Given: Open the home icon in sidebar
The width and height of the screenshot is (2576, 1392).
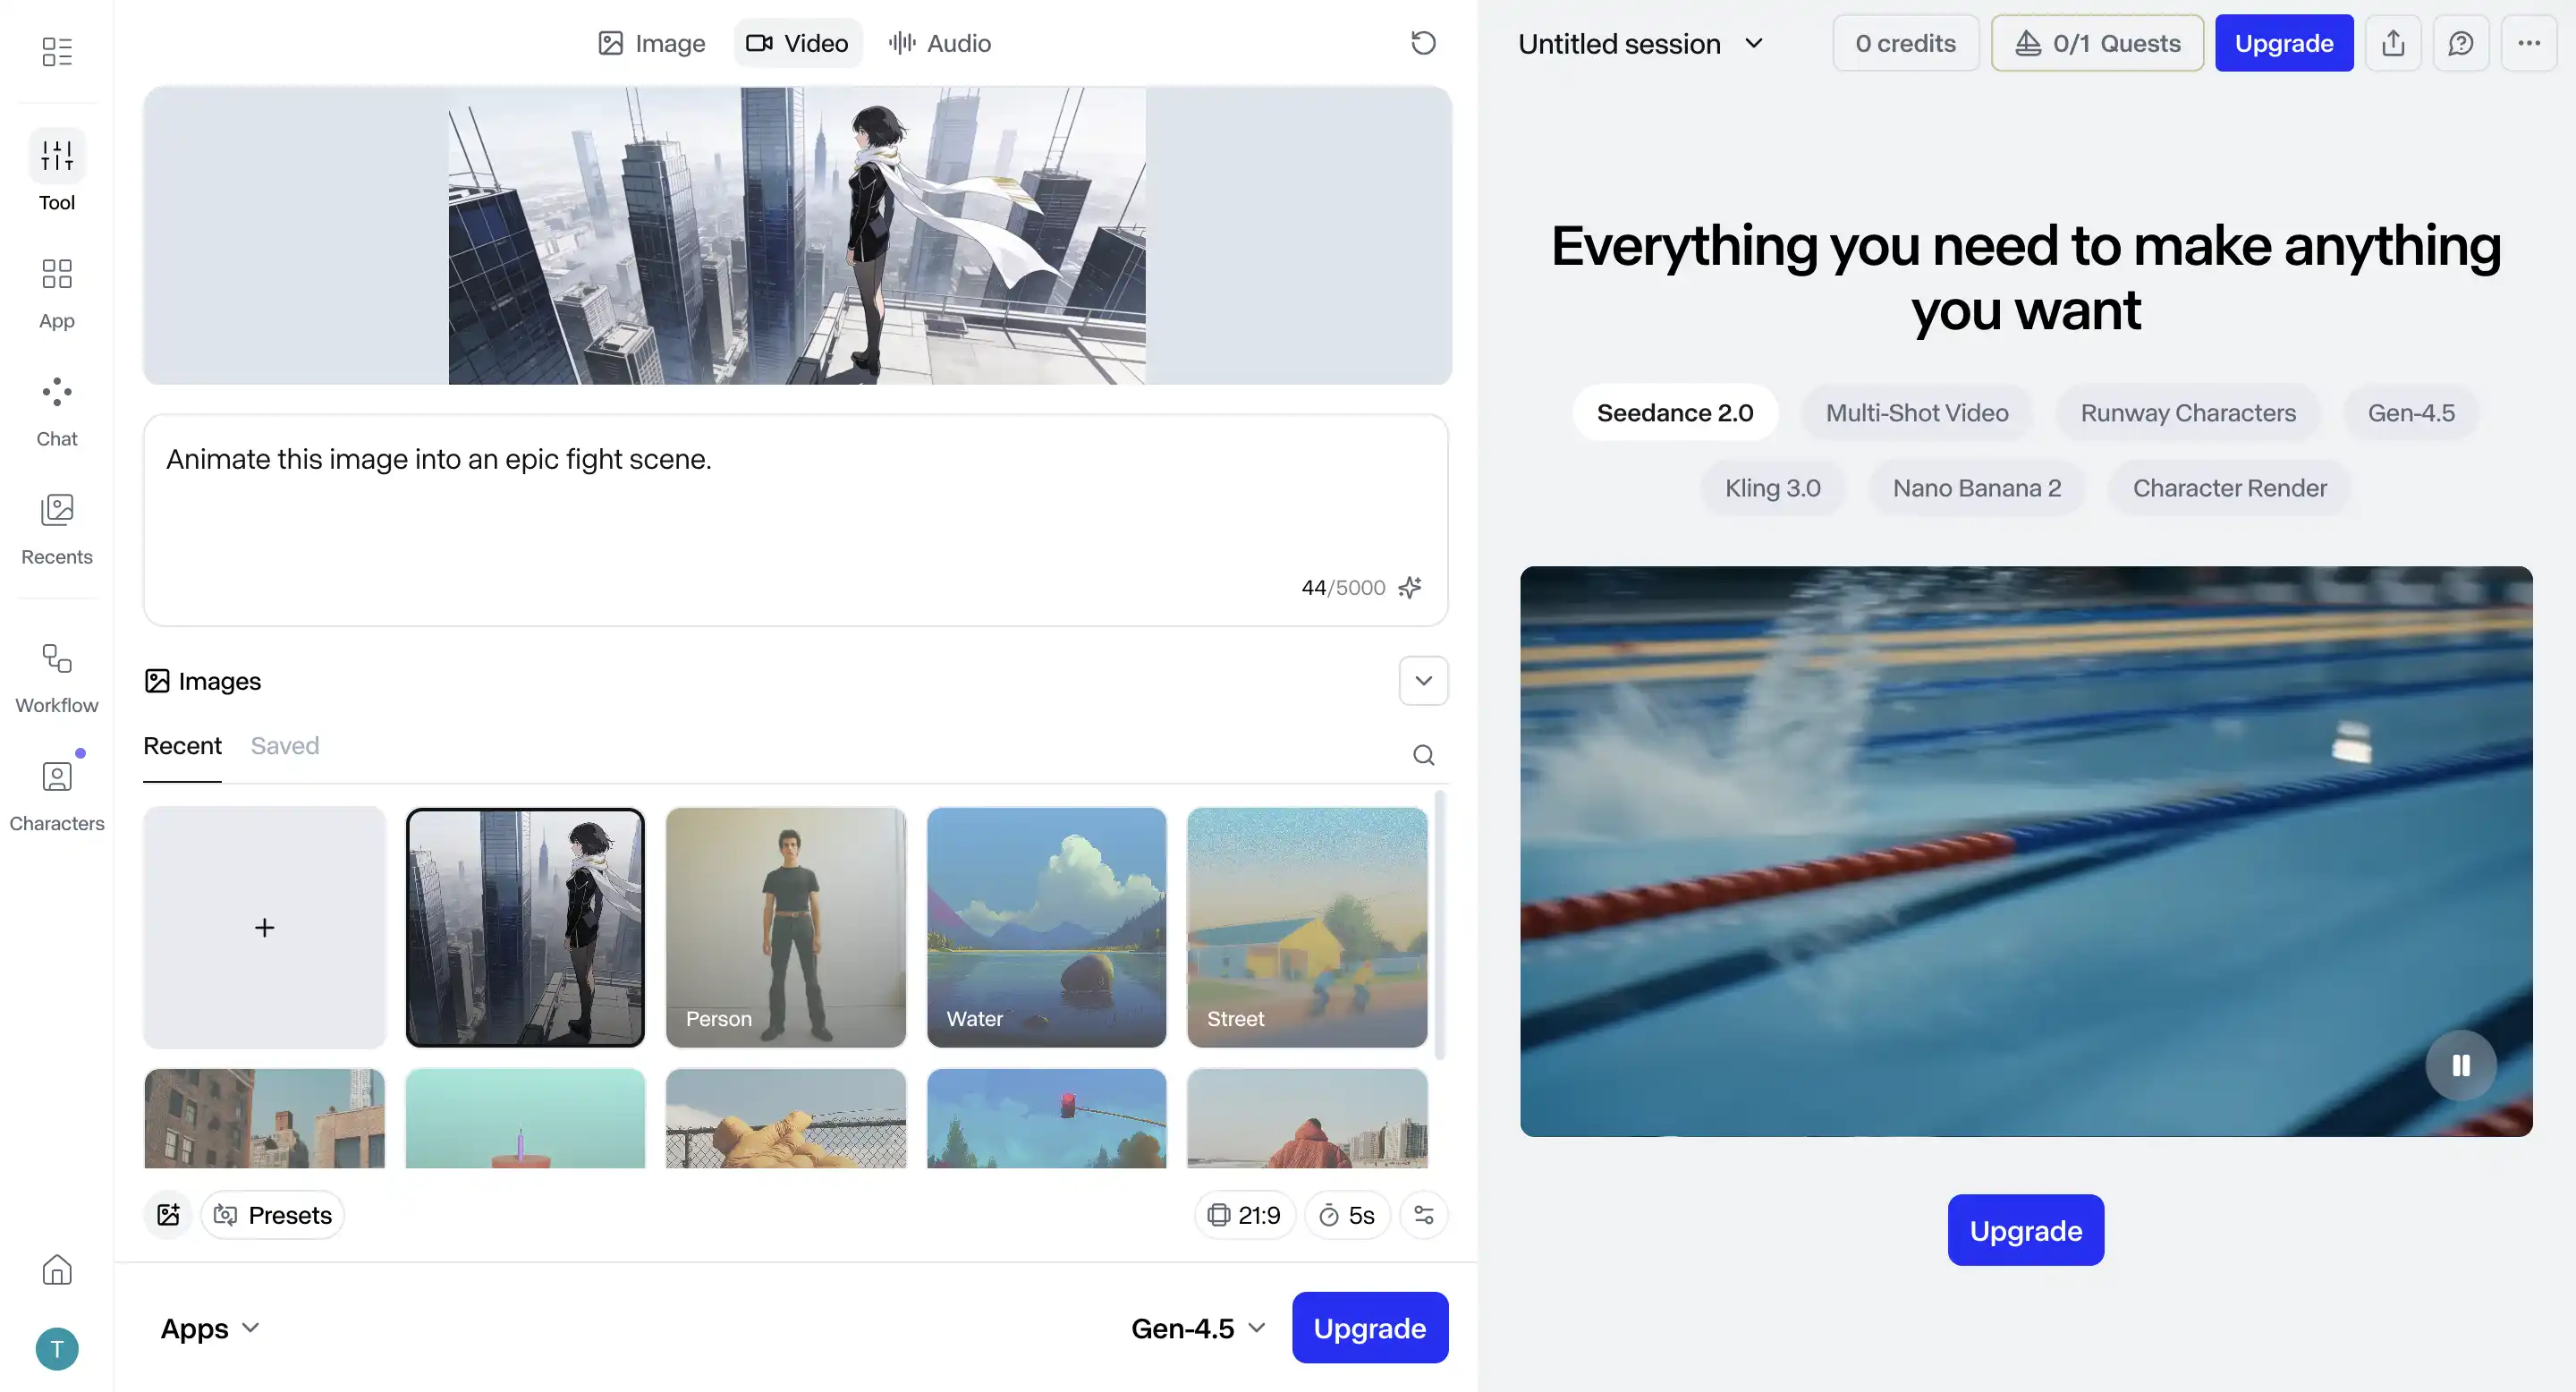Looking at the screenshot, I should (57, 1269).
